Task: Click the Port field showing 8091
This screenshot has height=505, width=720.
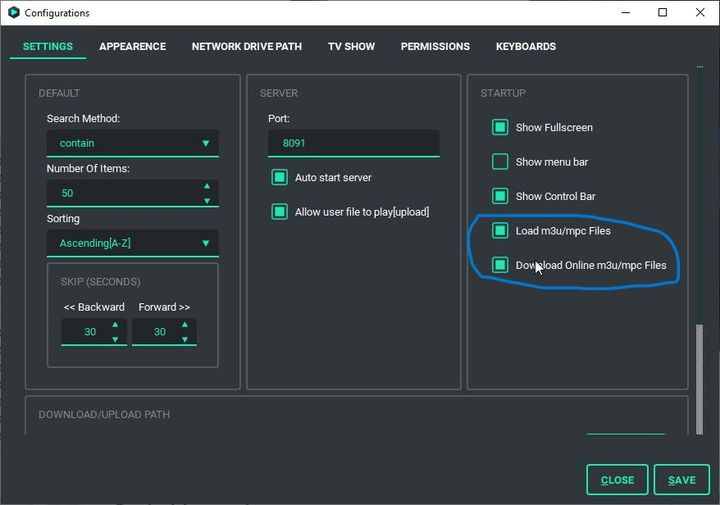Action: pyautogui.click(x=354, y=143)
